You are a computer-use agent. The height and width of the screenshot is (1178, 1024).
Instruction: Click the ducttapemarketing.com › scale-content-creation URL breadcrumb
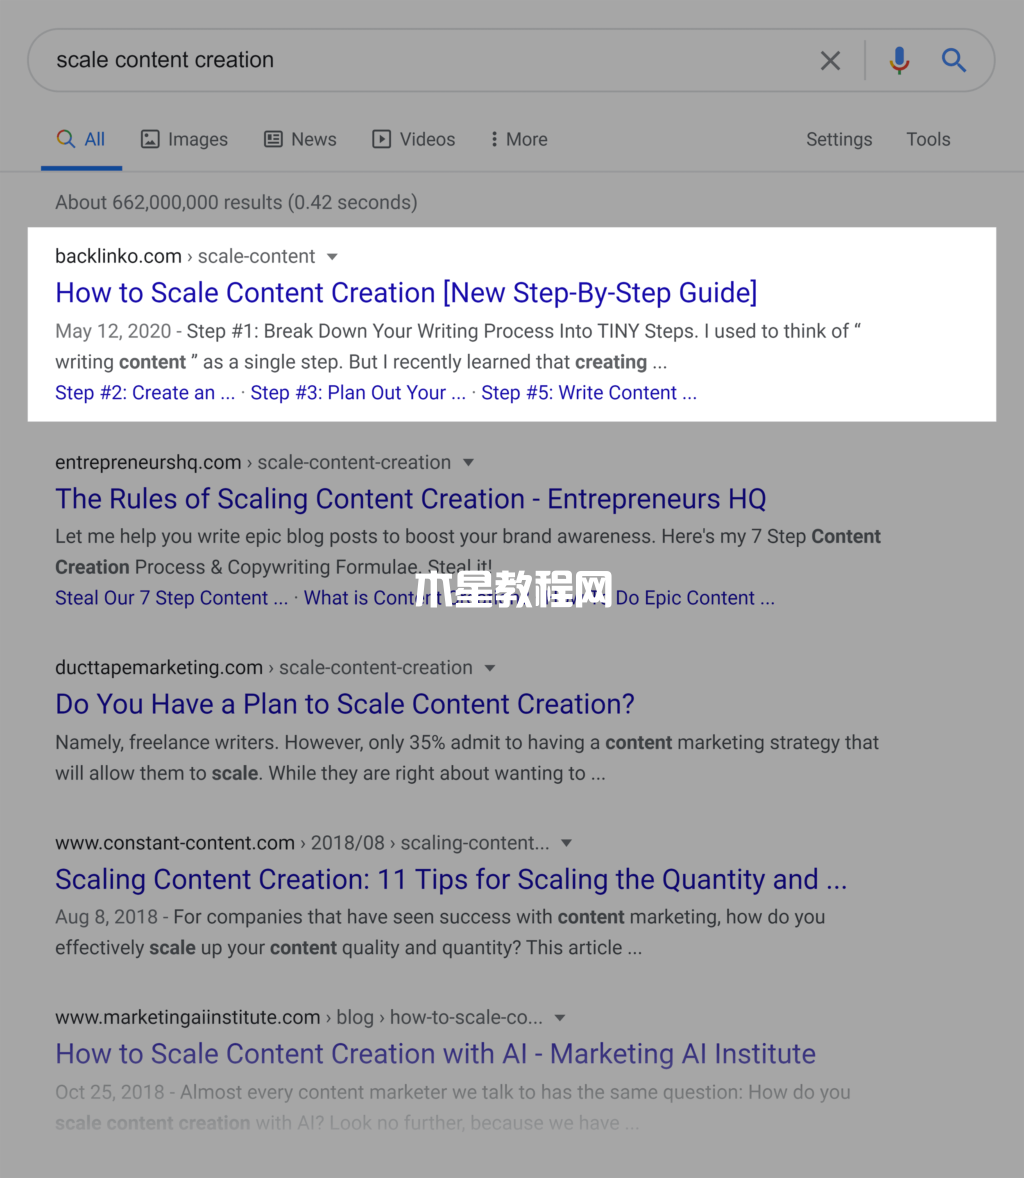coord(264,667)
